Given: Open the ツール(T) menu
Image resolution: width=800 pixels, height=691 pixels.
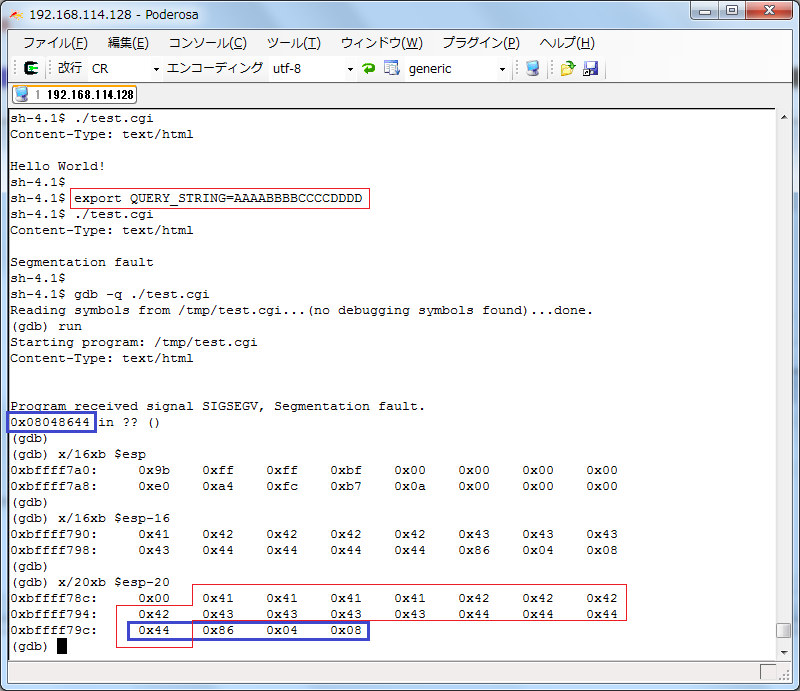Looking at the screenshot, I should coord(294,43).
